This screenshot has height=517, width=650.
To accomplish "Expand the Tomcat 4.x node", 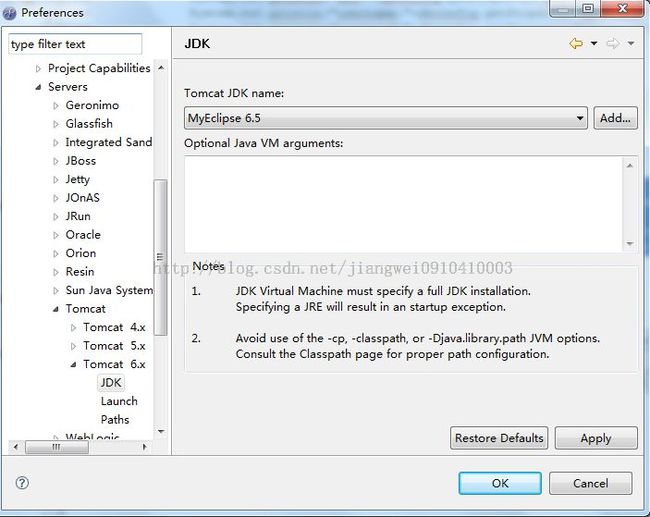I will 73,328.
